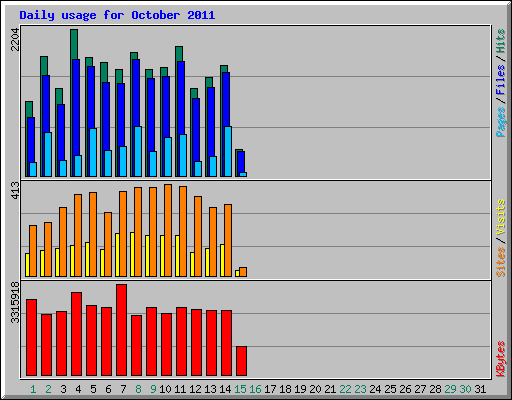Click day label 28 on the x-axis
The image size is (512, 400).
pos(435,389)
